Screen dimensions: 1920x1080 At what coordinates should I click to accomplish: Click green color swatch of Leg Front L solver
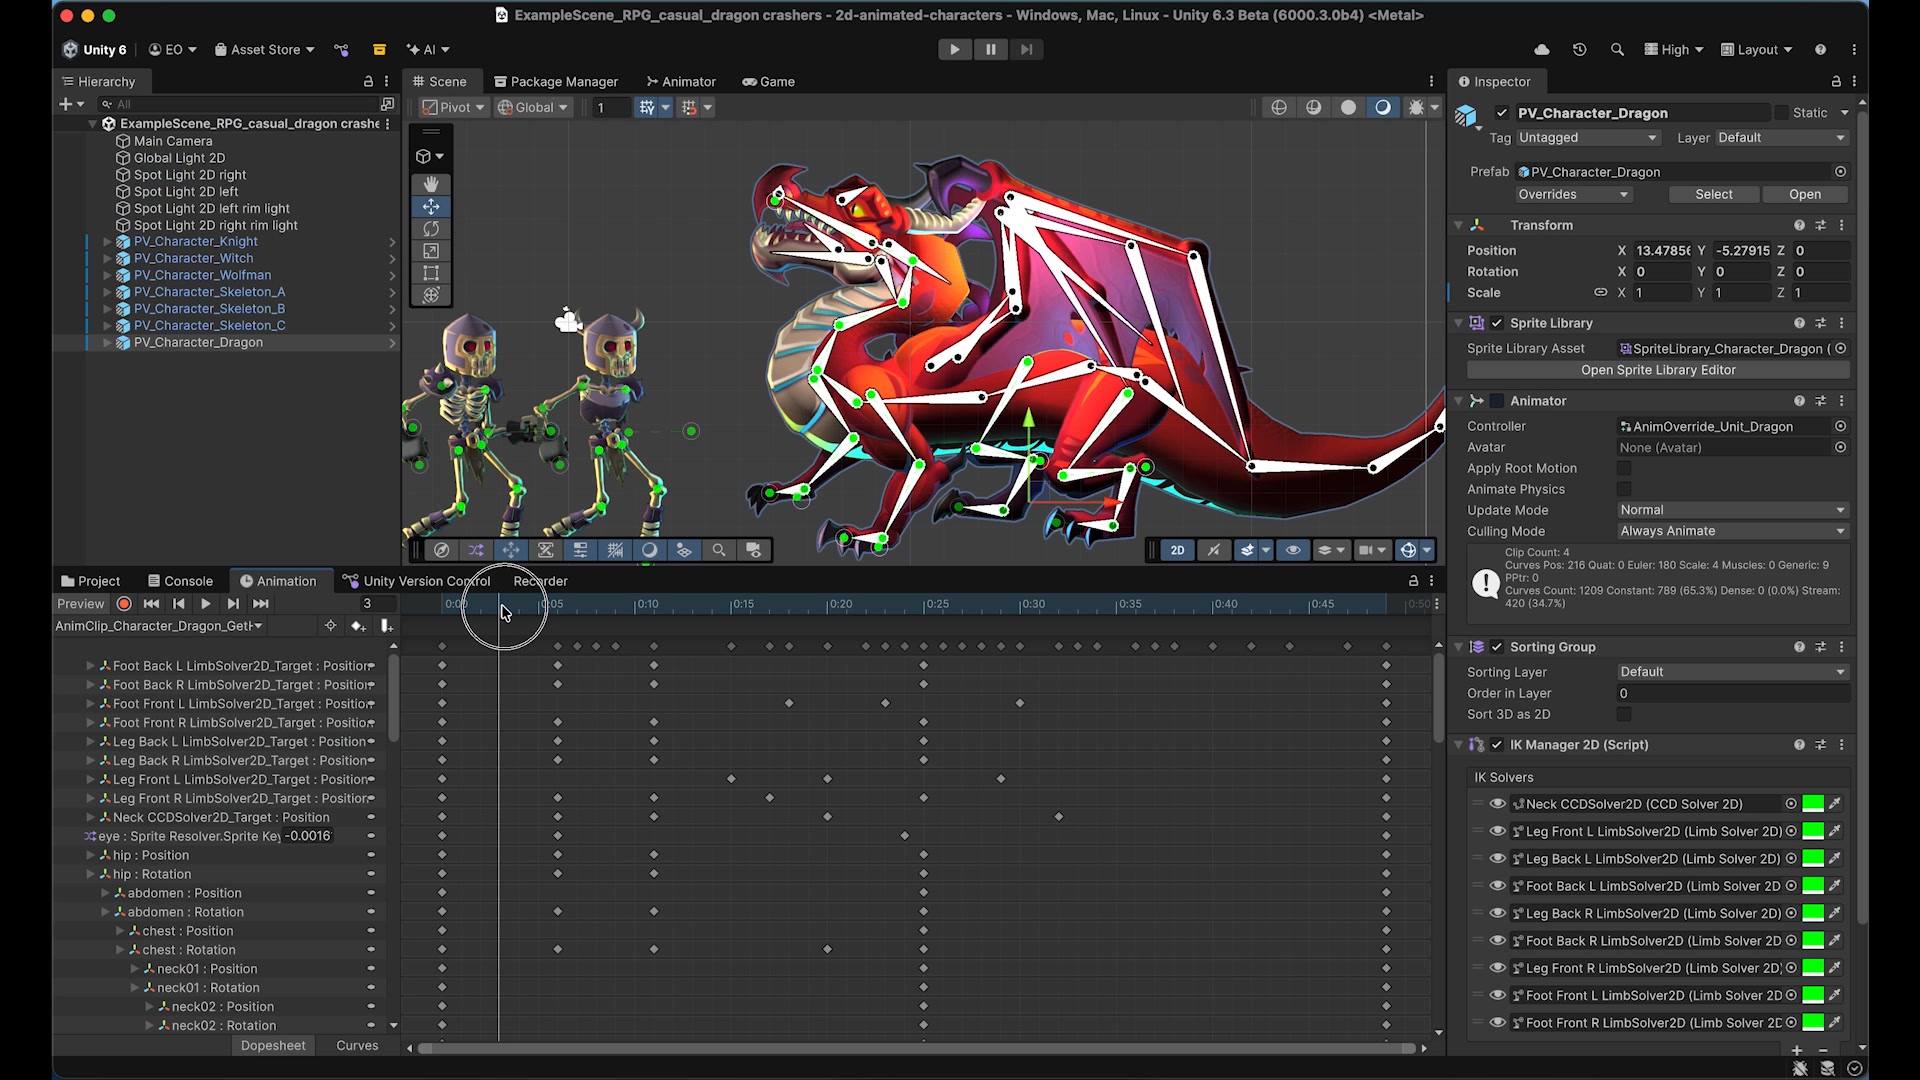(x=1813, y=831)
